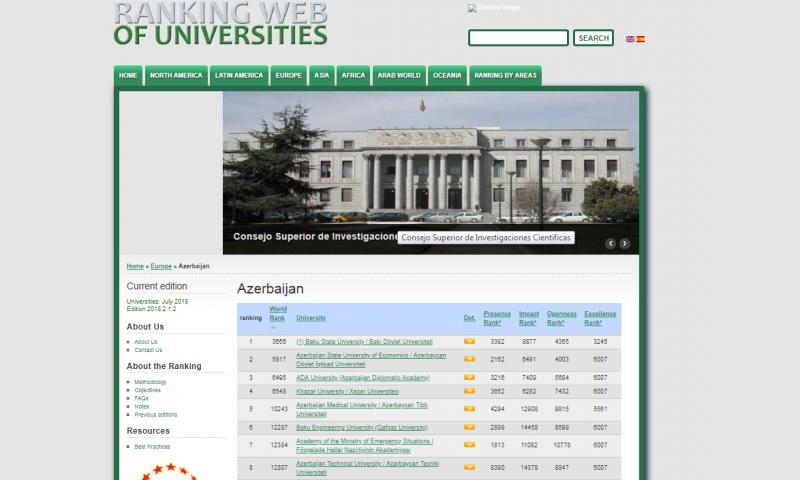Open details icon for Baku Engineering University row
This screenshot has height=480, width=800.
pos(469,427)
